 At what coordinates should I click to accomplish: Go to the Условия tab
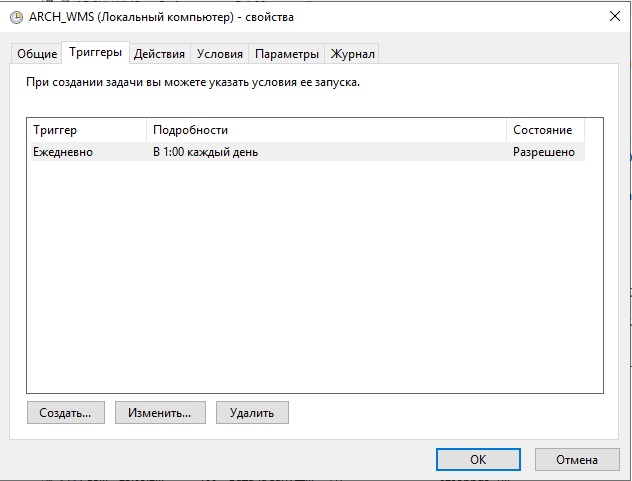click(x=219, y=54)
